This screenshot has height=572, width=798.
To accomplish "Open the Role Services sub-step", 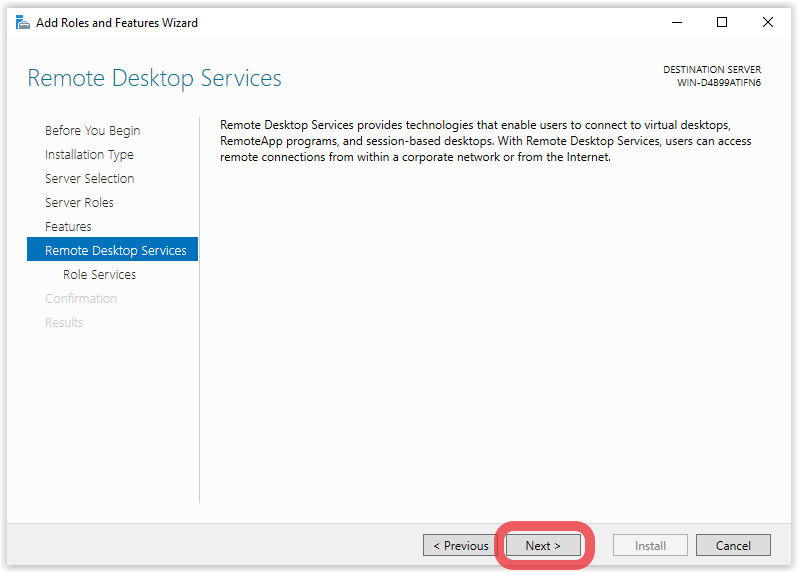I will 99,274.
